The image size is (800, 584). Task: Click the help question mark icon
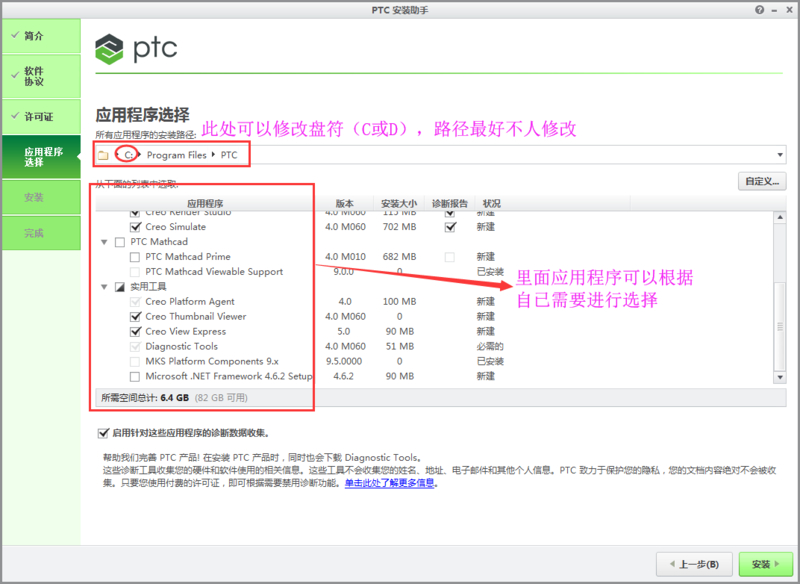point(760,10)
